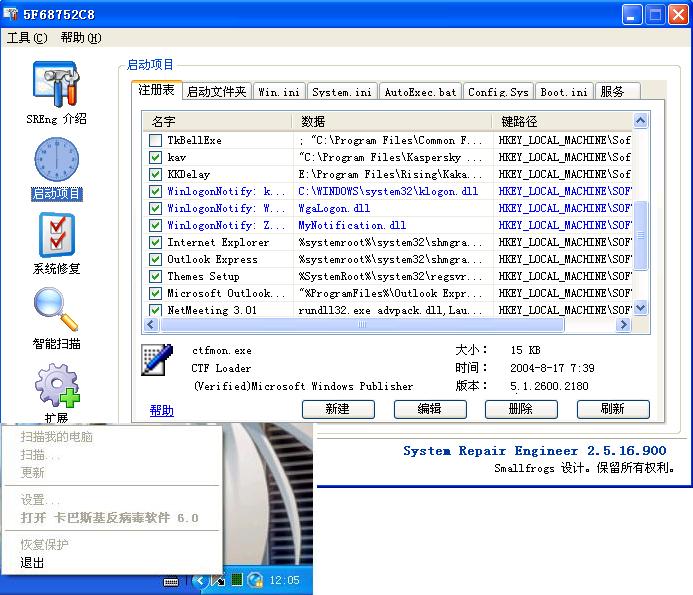Open the SREng 介绍 section icon

click(56, 85)
